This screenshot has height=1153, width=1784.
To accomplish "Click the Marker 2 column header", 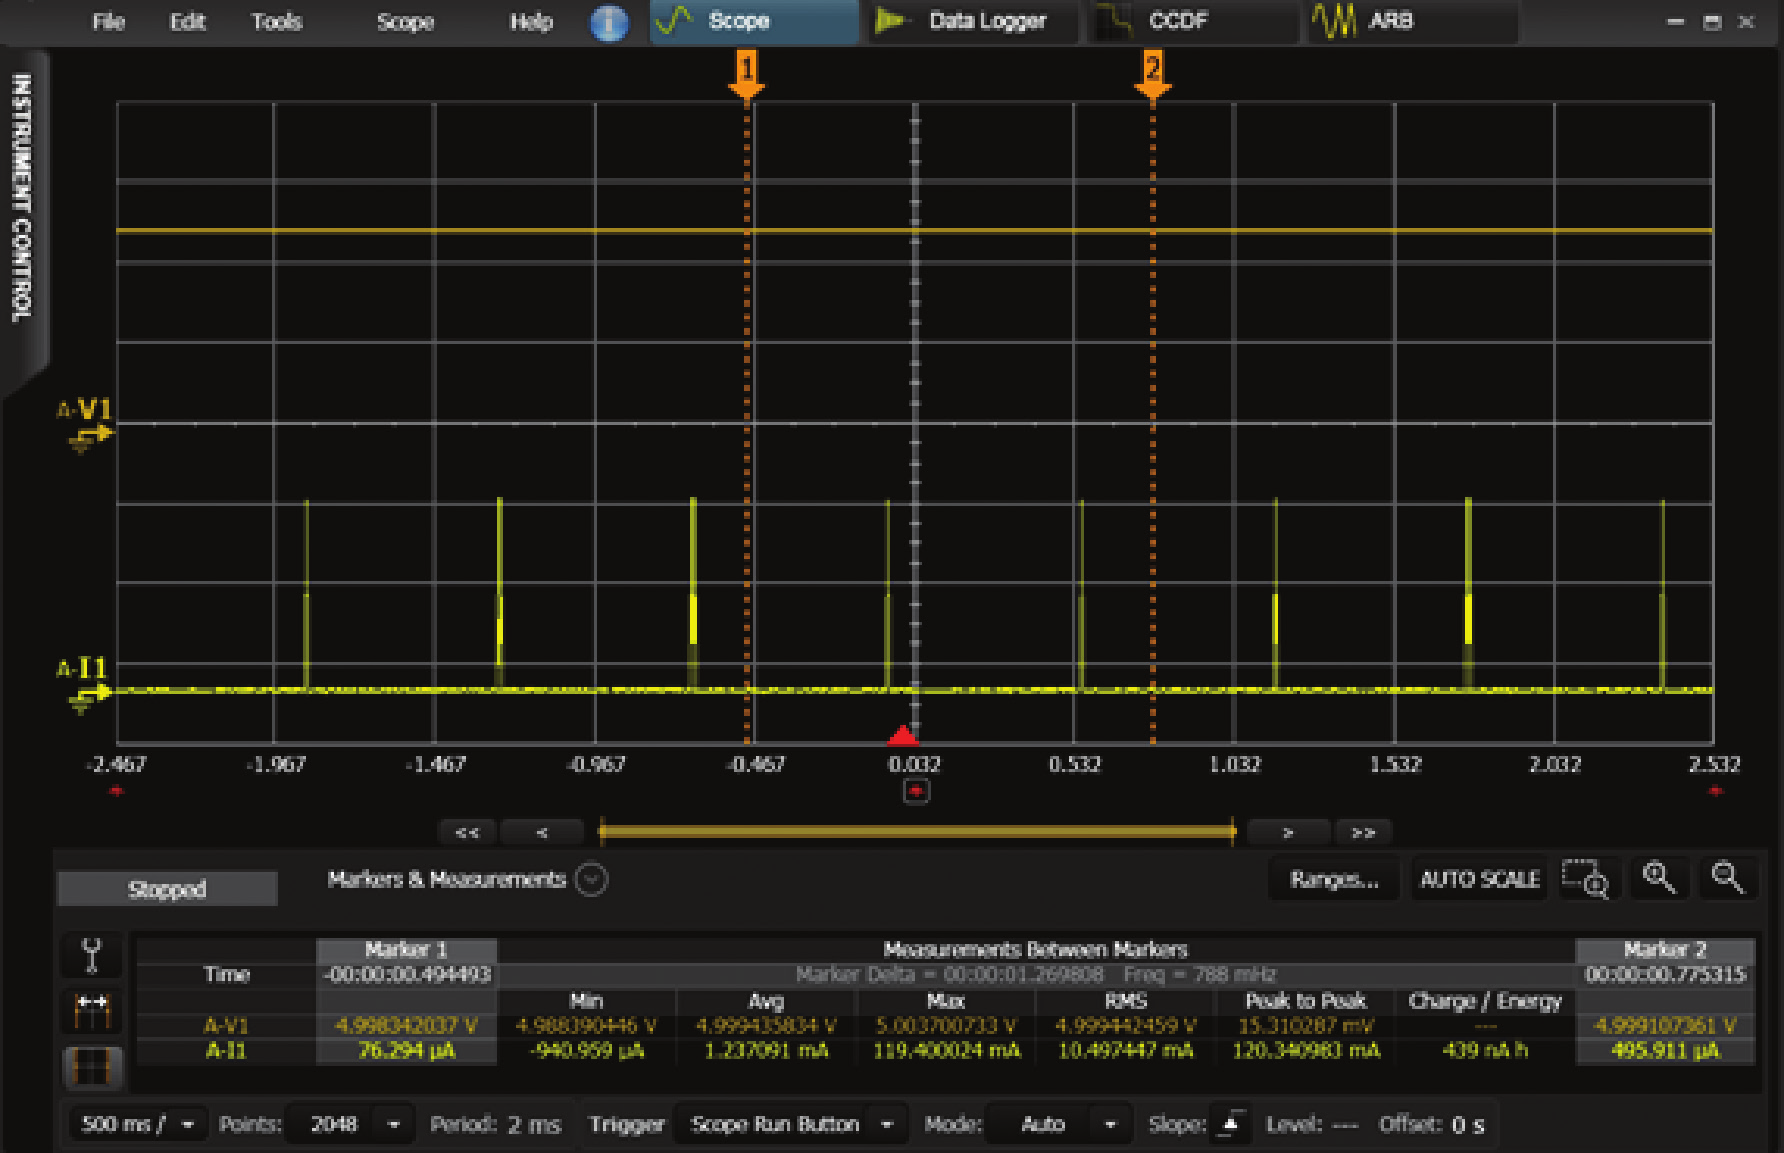I will coord(1665,950).
